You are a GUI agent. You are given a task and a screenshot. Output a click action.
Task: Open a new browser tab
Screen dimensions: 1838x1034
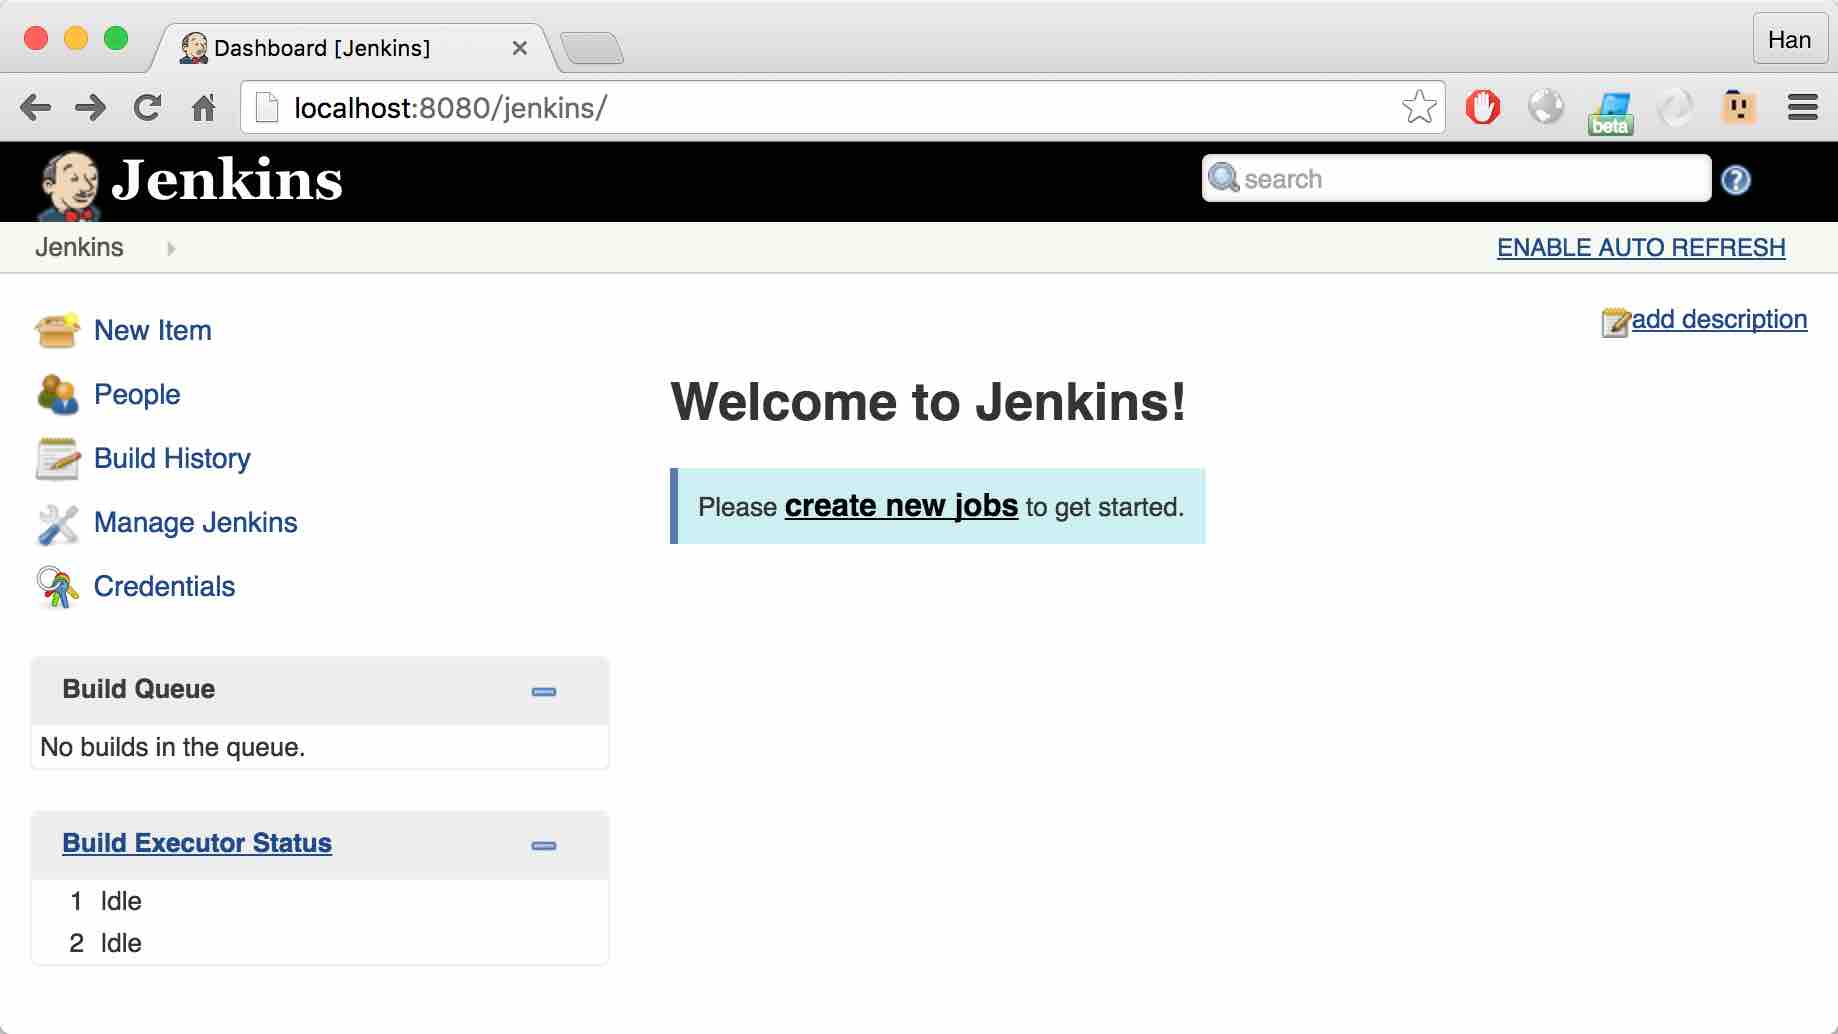pyautogui.click(x=591, y=48)
